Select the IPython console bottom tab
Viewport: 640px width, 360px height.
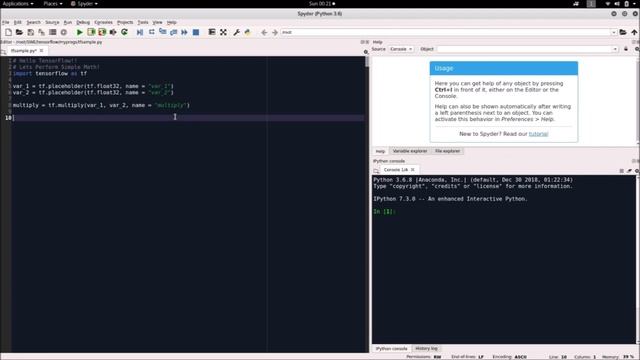click(x=391, y=349)
